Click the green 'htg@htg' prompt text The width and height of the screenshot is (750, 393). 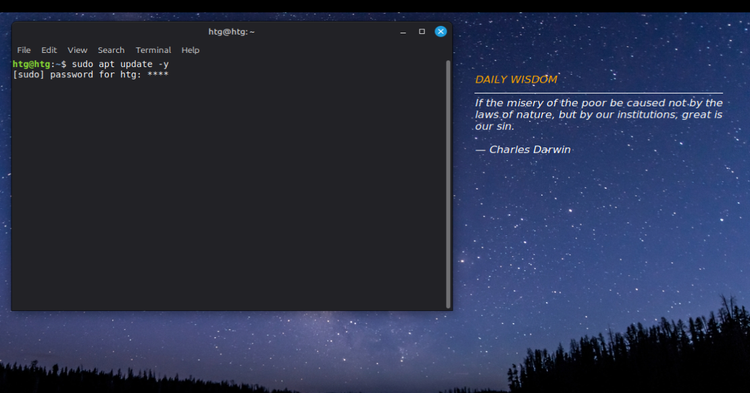(x=32, y=64)
